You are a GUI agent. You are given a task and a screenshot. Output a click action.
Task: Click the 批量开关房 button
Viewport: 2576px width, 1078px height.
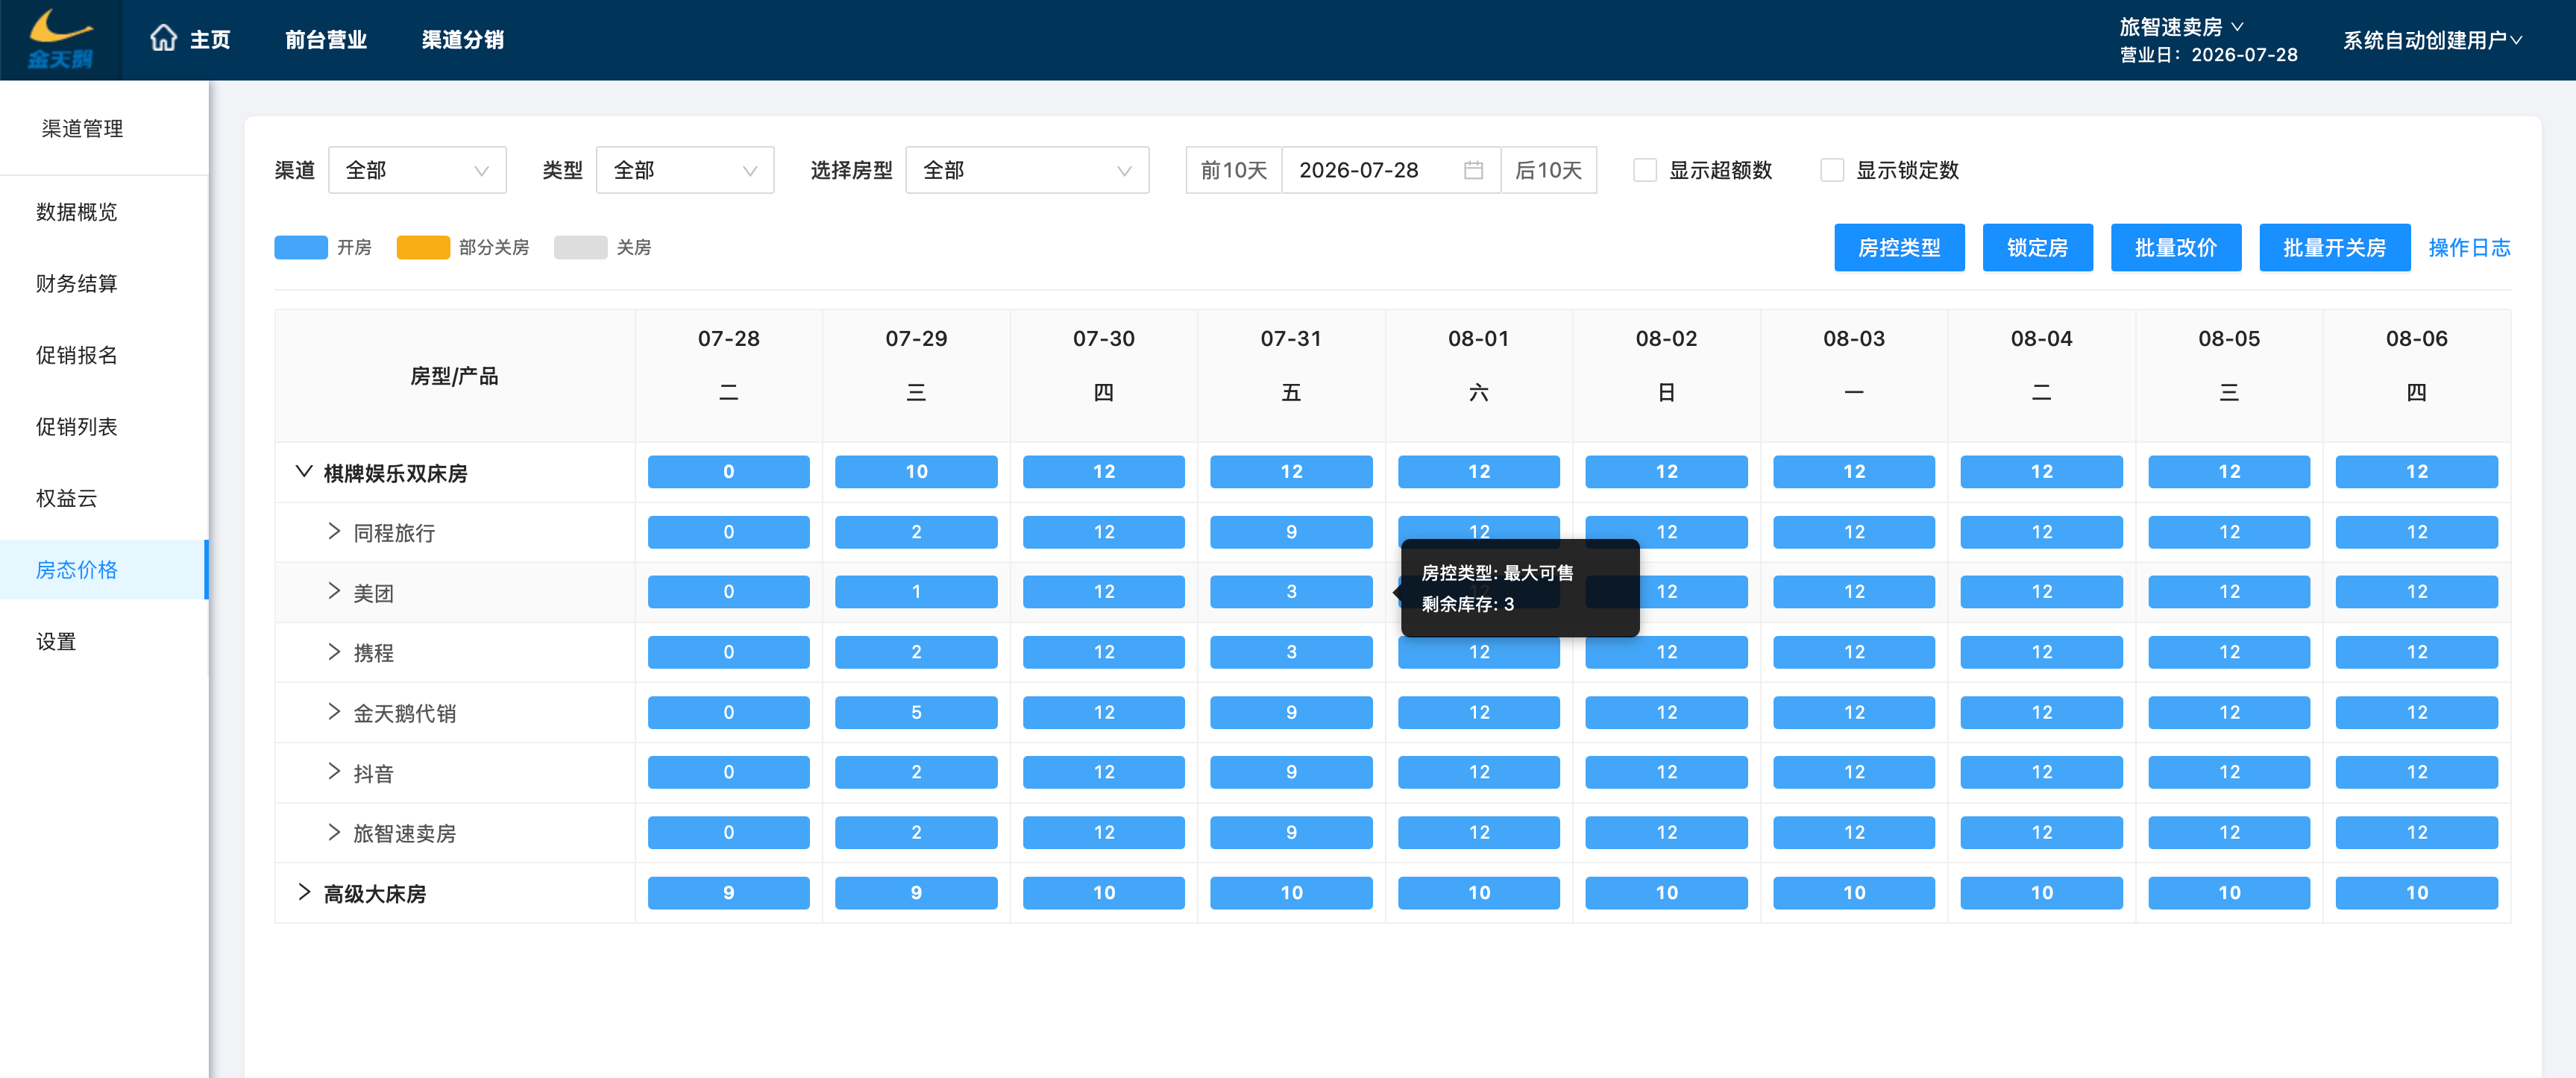click(2334, 248)
